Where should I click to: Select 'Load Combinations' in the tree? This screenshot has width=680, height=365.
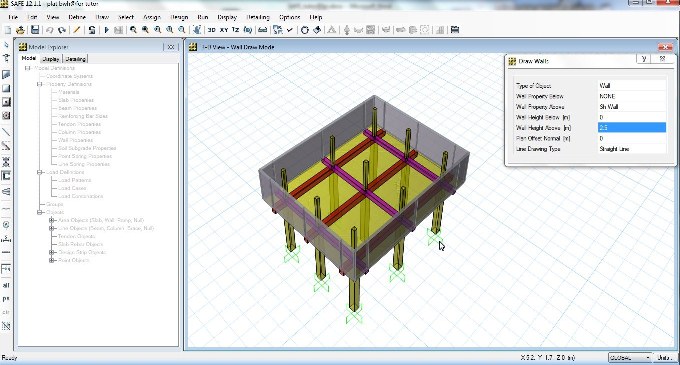(x=80, y=196)
